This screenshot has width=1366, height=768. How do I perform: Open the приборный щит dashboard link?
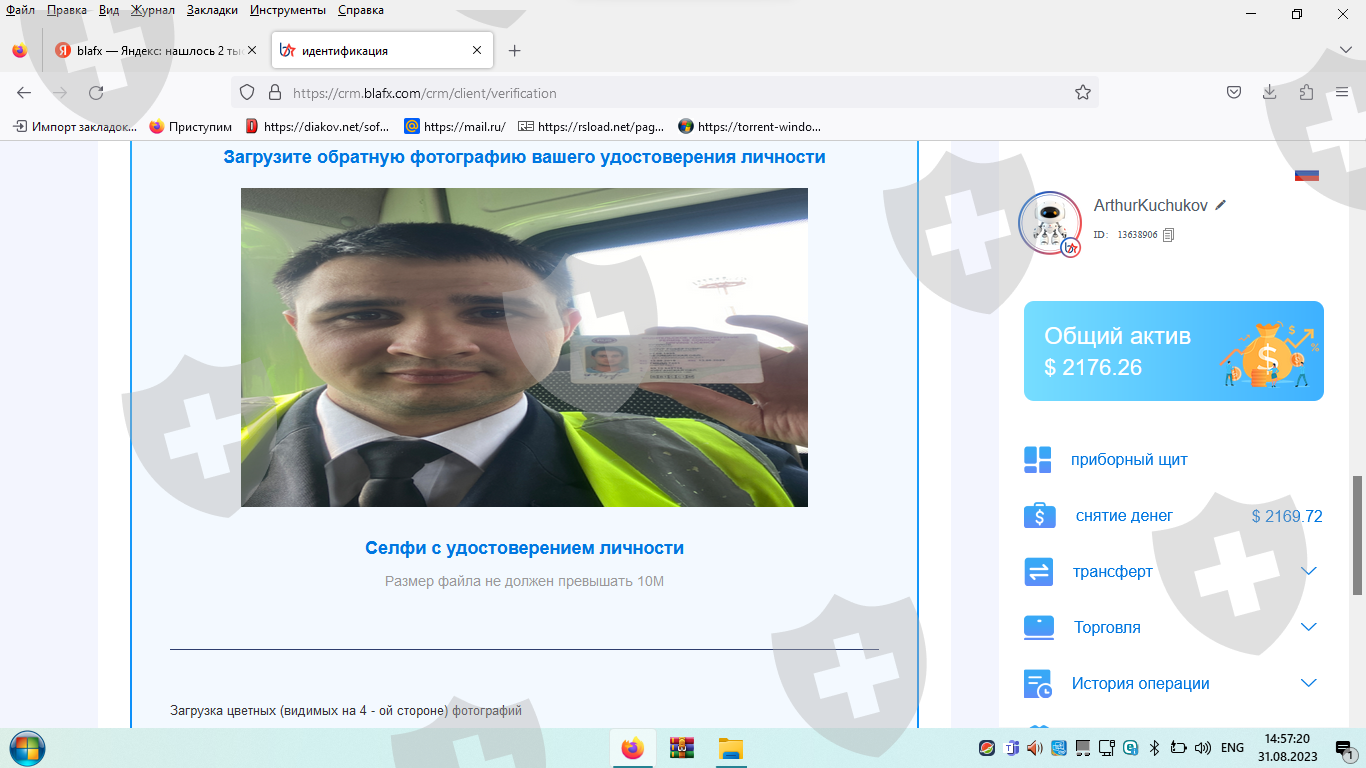[x=1128, y=460]
